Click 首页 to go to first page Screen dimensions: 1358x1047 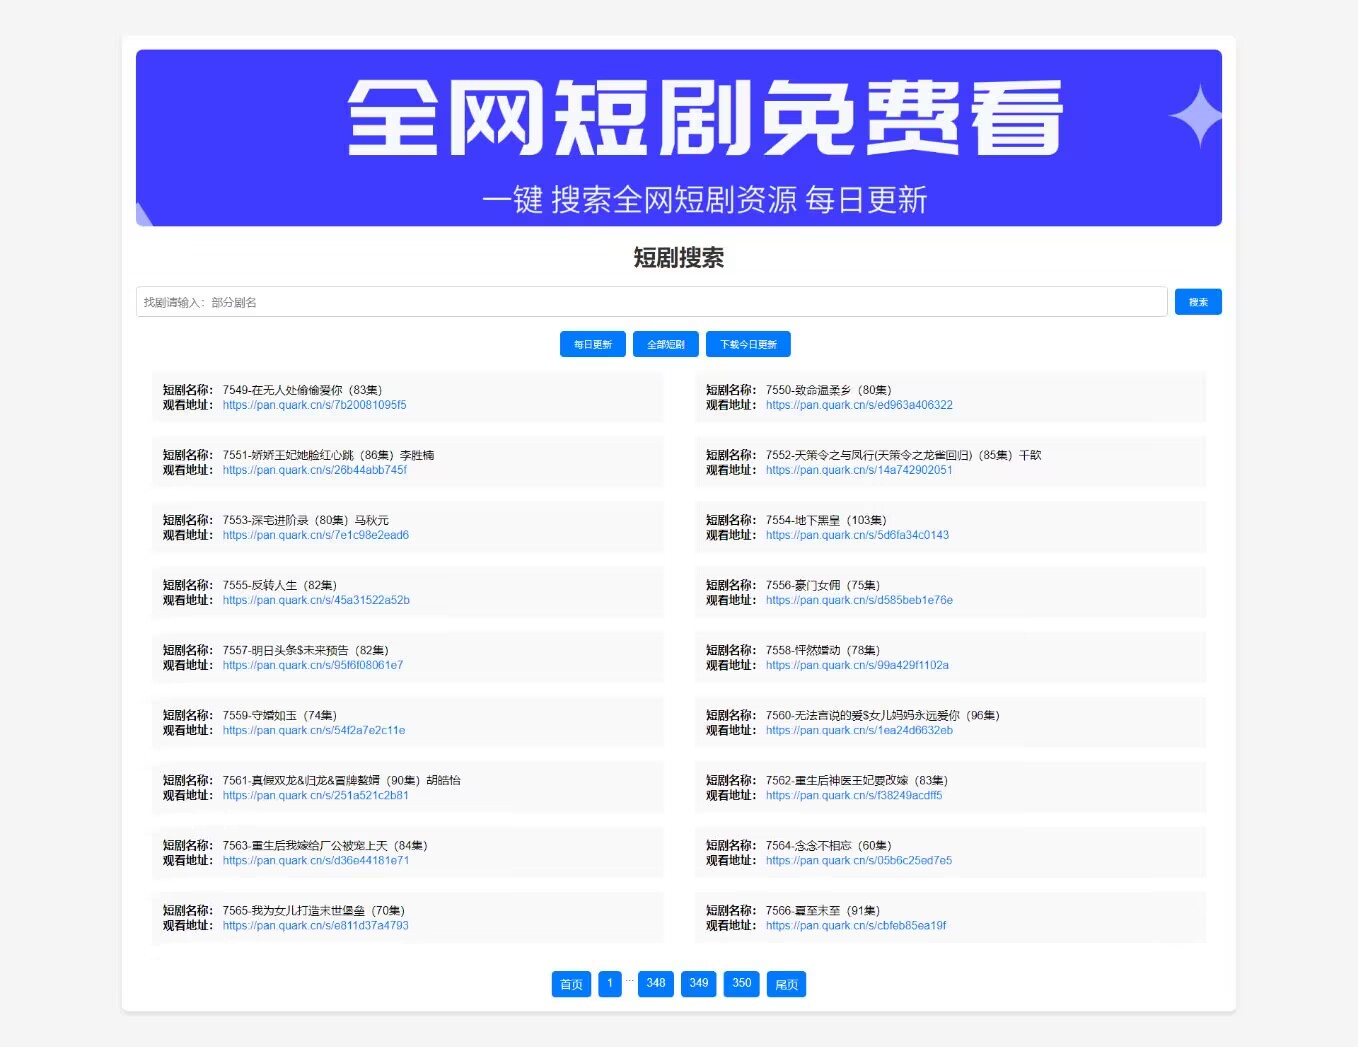[x=570, y=983]
